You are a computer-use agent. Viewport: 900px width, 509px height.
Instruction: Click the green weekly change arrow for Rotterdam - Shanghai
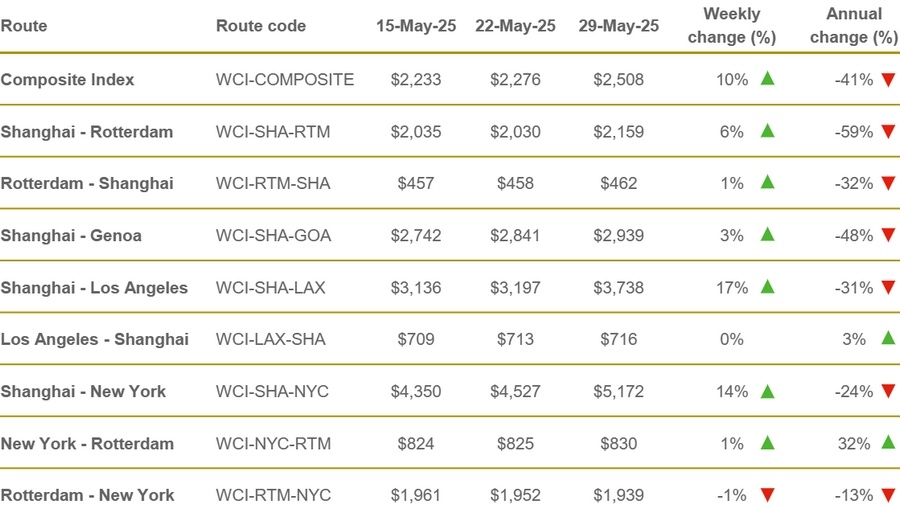767,182
